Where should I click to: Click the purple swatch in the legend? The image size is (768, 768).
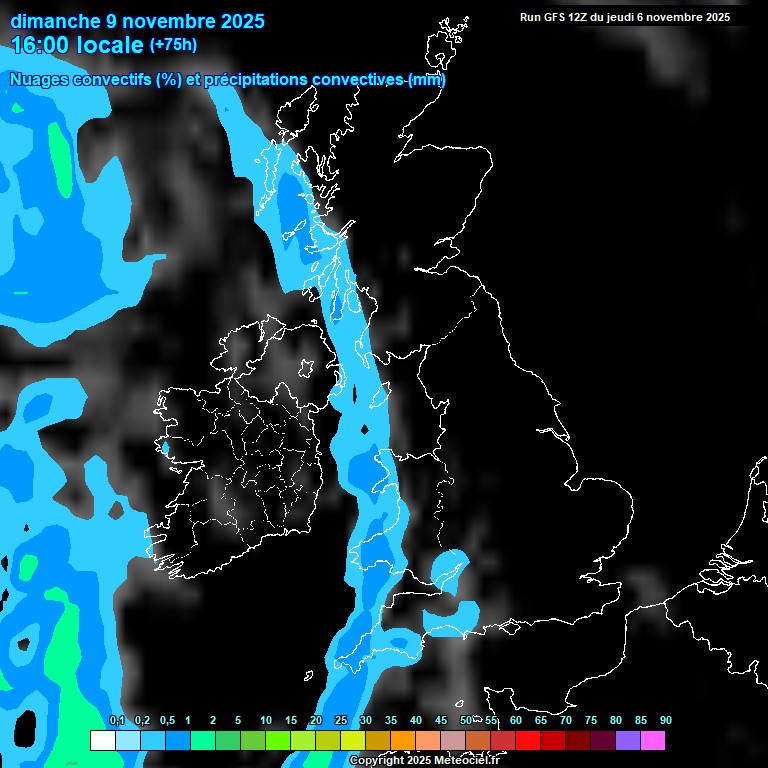click(x=627, y=740)
